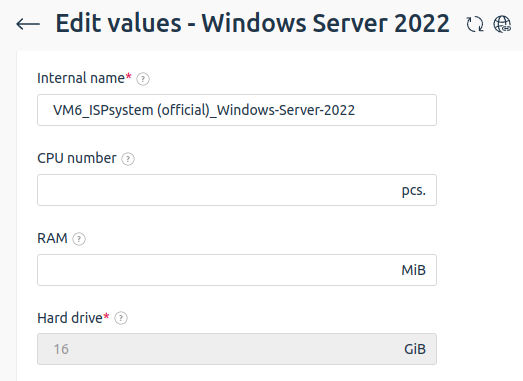Focus the Internal name input field
523x381 pixels.
pos(237,110)
